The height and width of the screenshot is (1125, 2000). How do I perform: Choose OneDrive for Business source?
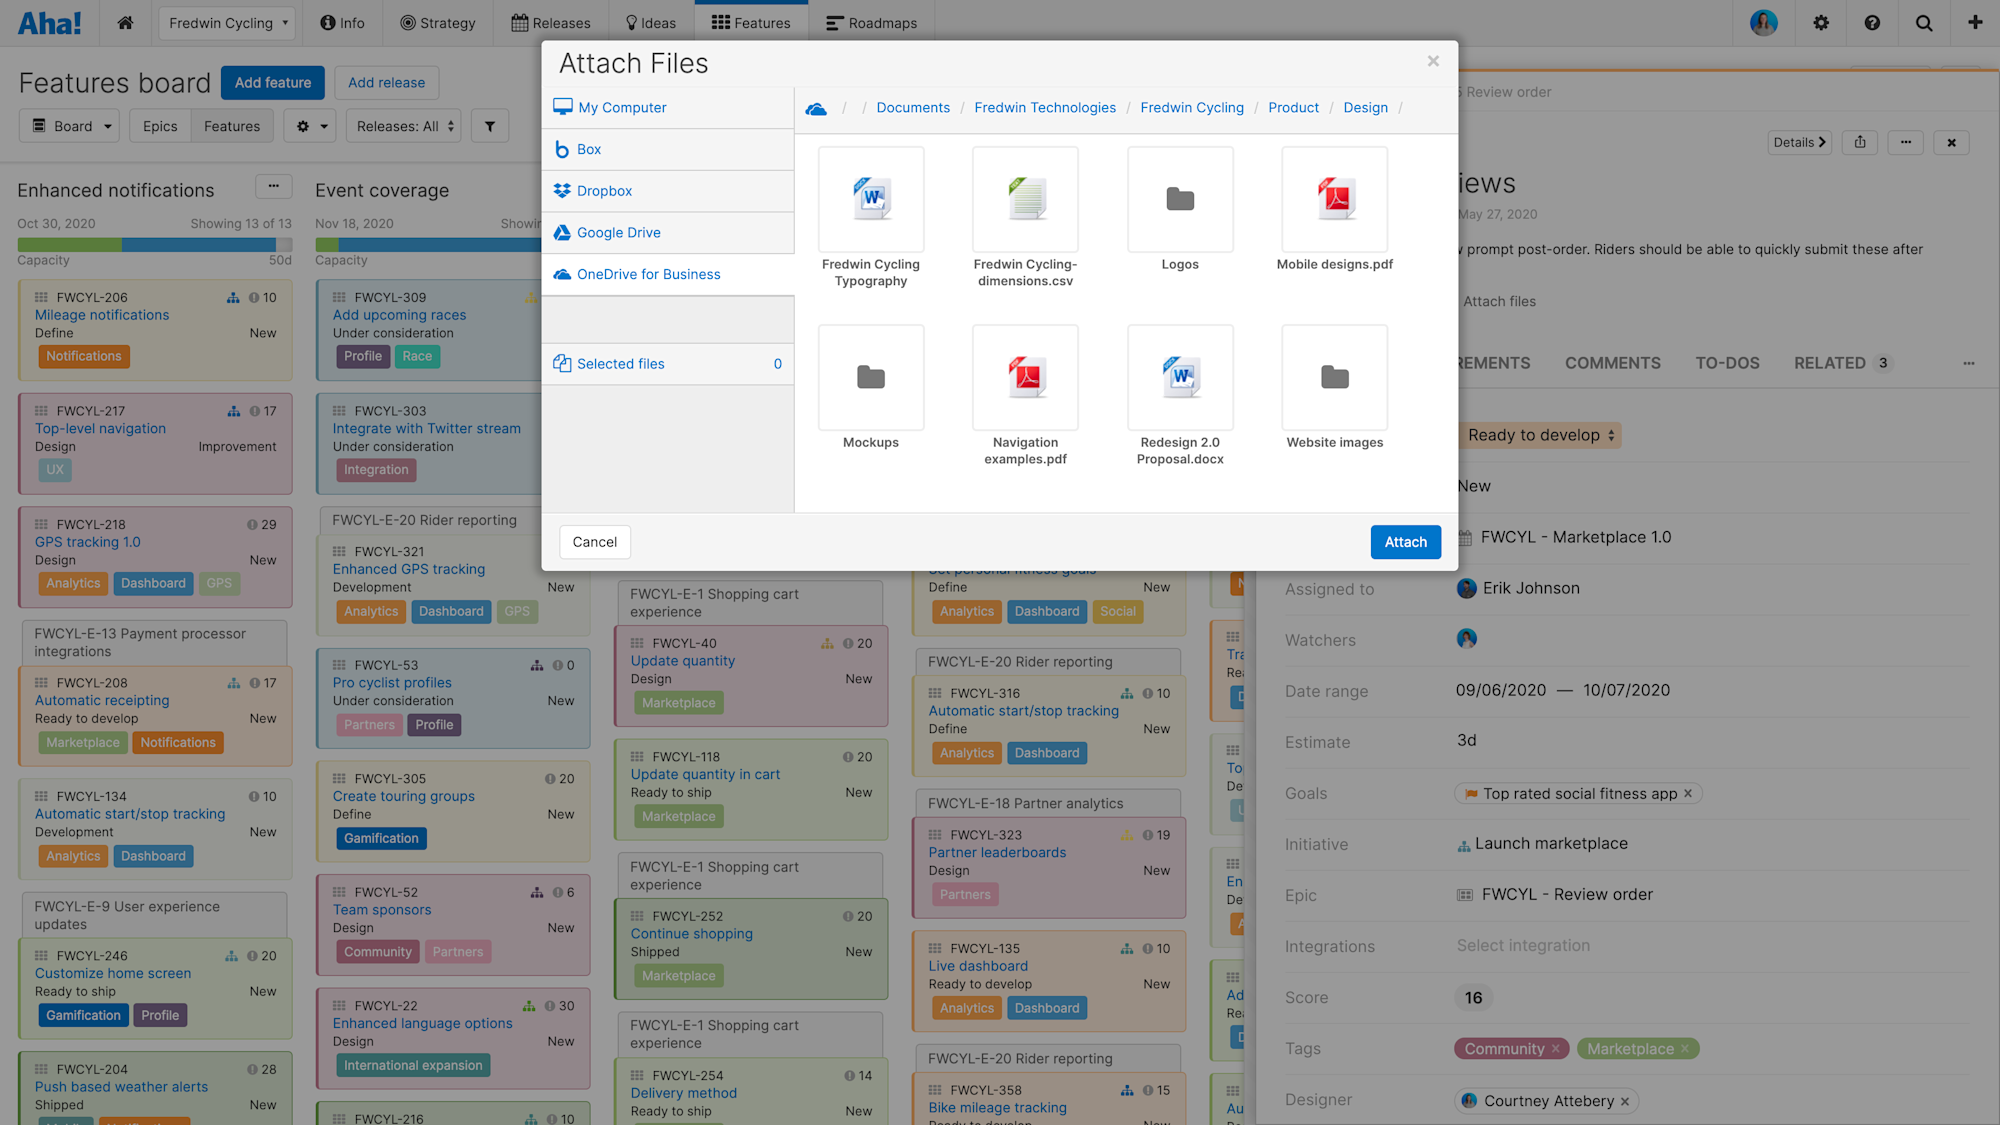point(647,274)
